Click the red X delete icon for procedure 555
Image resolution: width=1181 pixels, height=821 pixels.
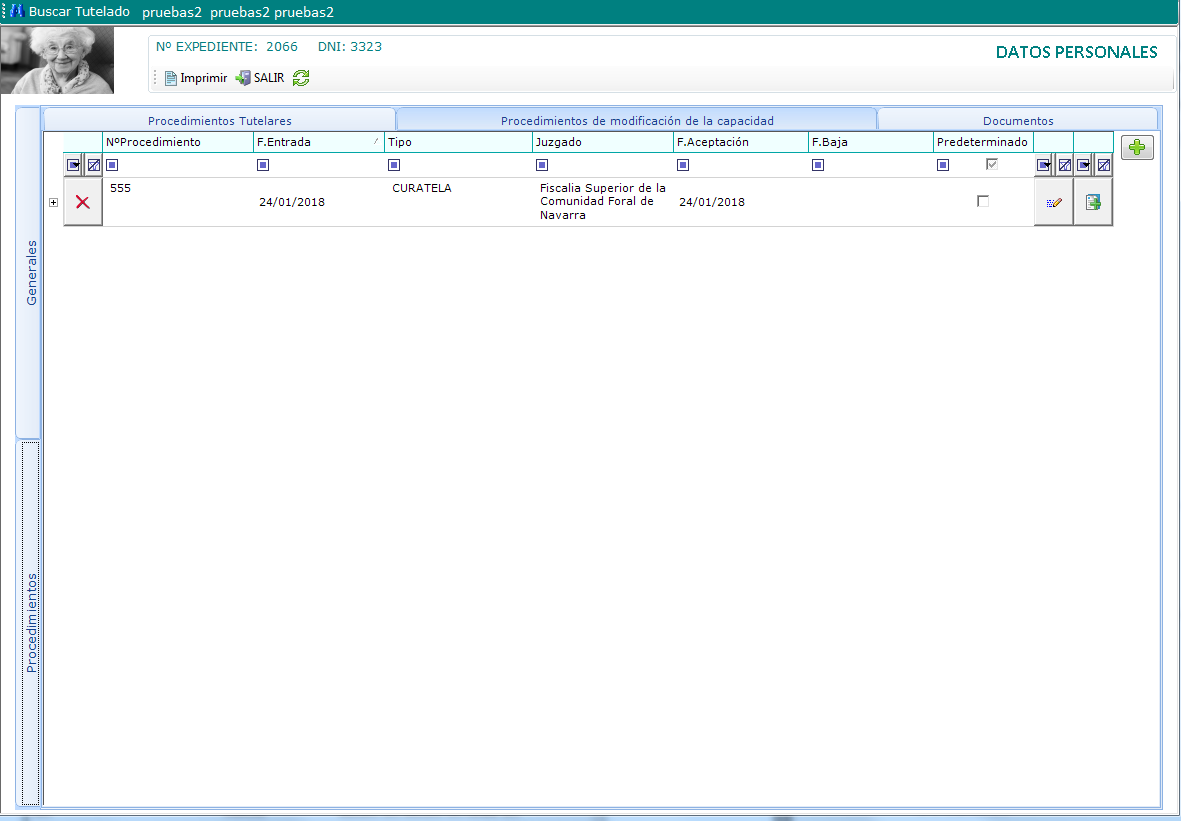coord(83,202)
